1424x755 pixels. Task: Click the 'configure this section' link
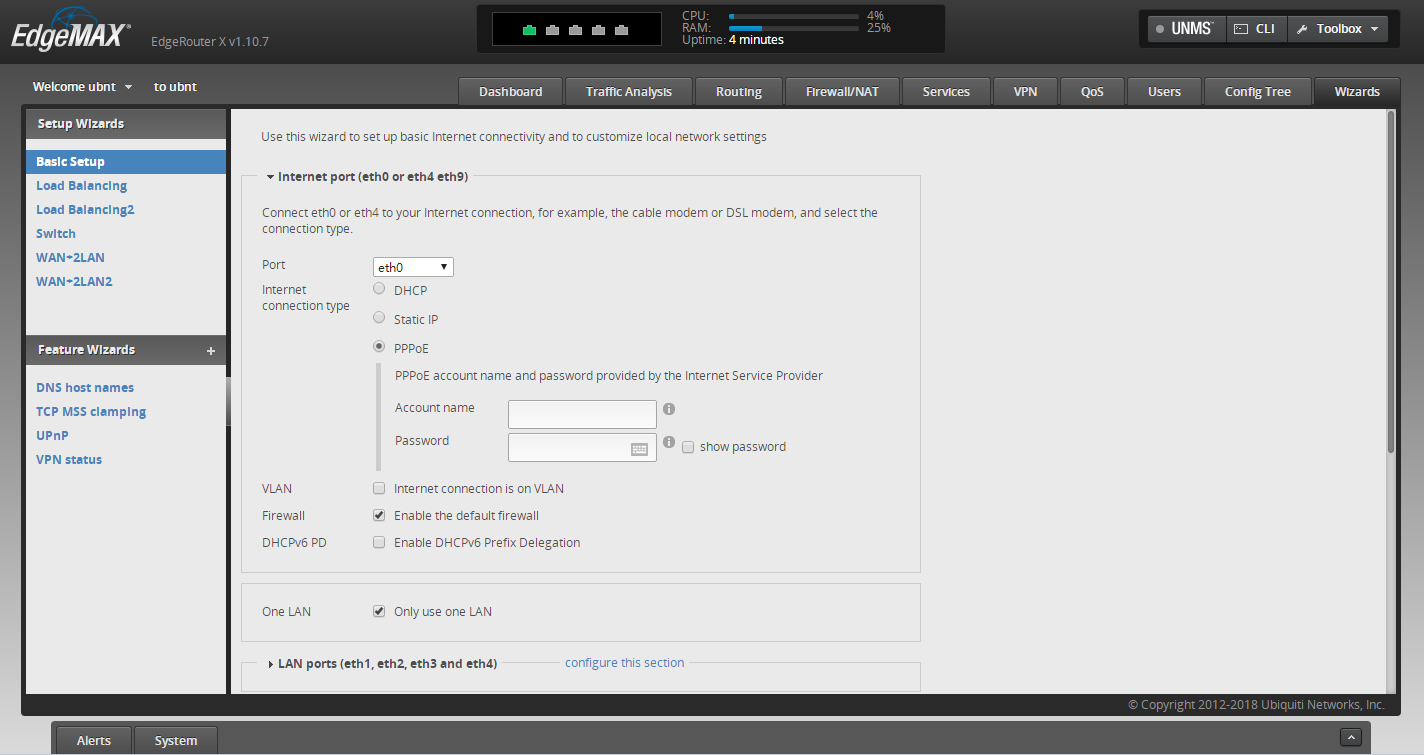[x=625, y=663]
